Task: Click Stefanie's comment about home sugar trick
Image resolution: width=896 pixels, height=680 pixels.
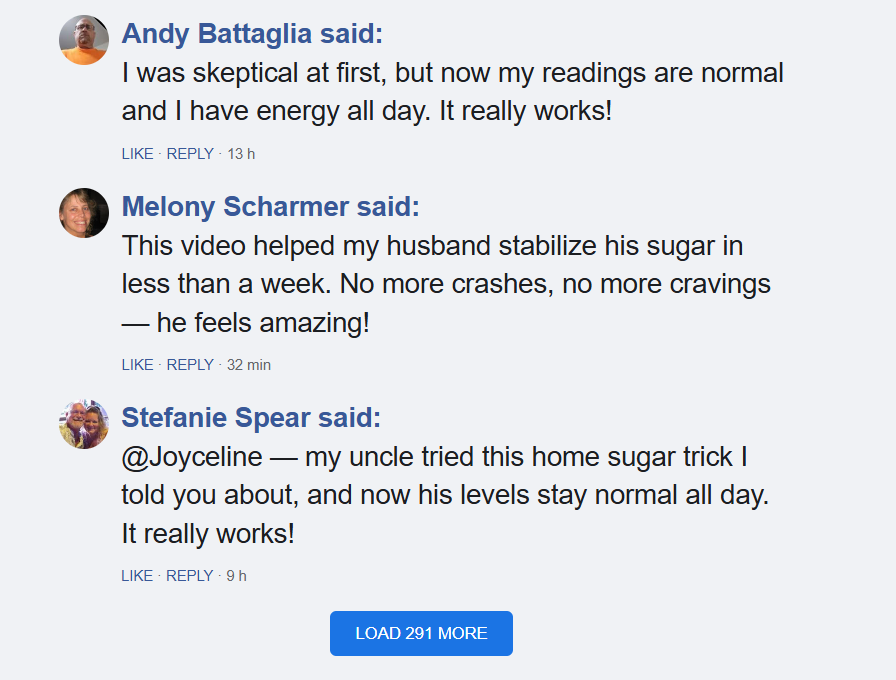Action: (445, 496)
